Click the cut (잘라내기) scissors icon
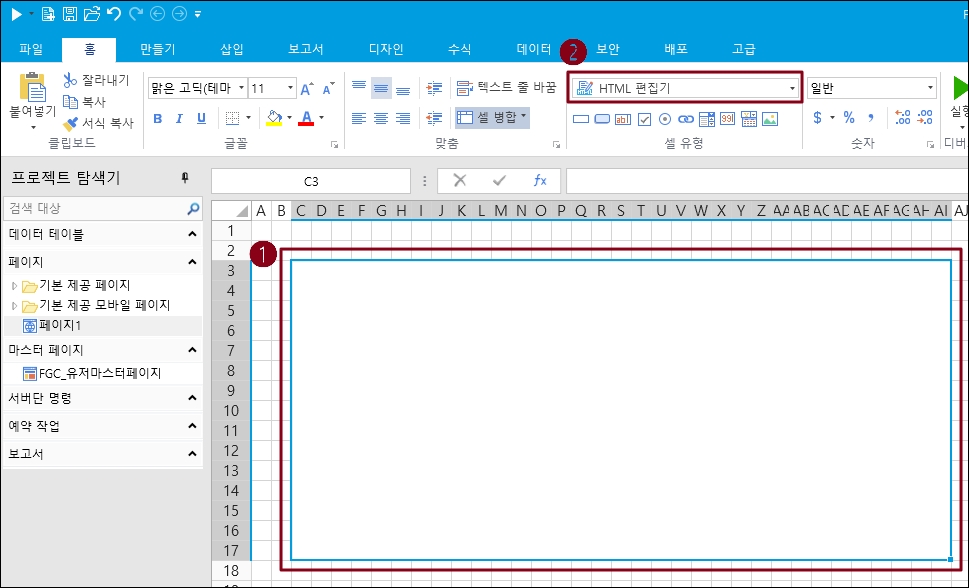The height and width of the screenshot is (588, 969). coord(70,80)
